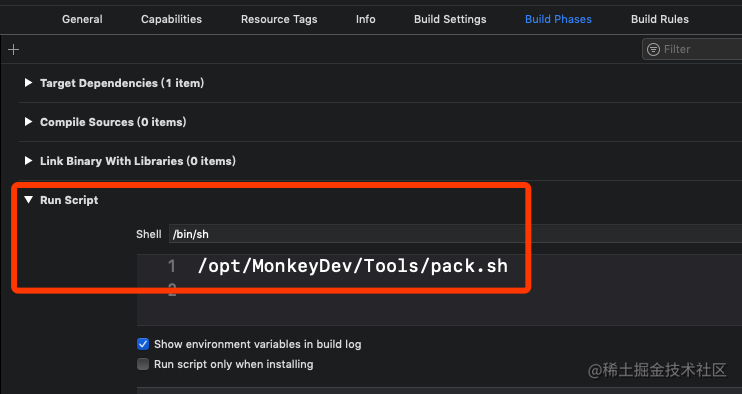The height and width of the screenshot is (394, 742).
Task: Enable Run script only when installing
Action: pyautogui.click(x=143, y=364)
